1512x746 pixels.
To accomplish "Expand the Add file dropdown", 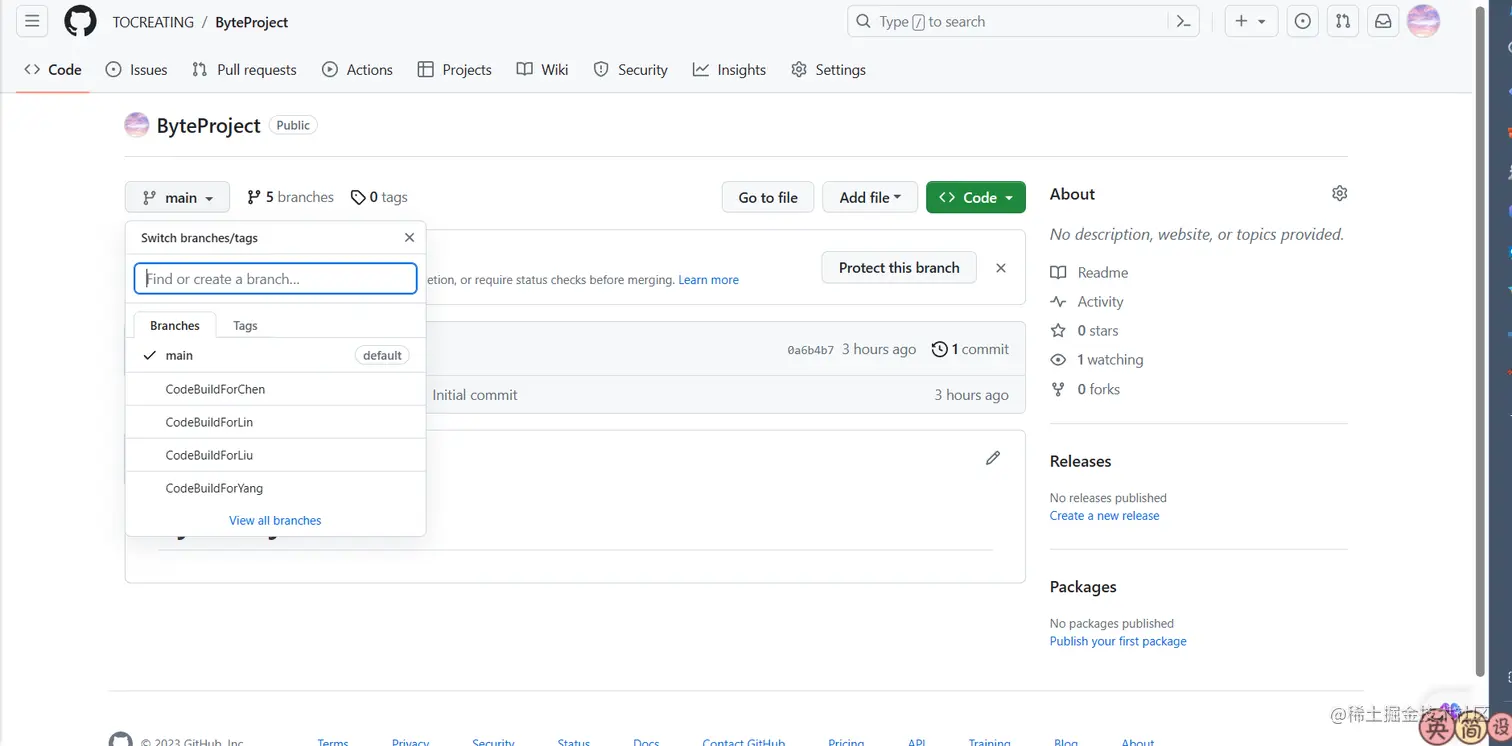I will (870, 197).
